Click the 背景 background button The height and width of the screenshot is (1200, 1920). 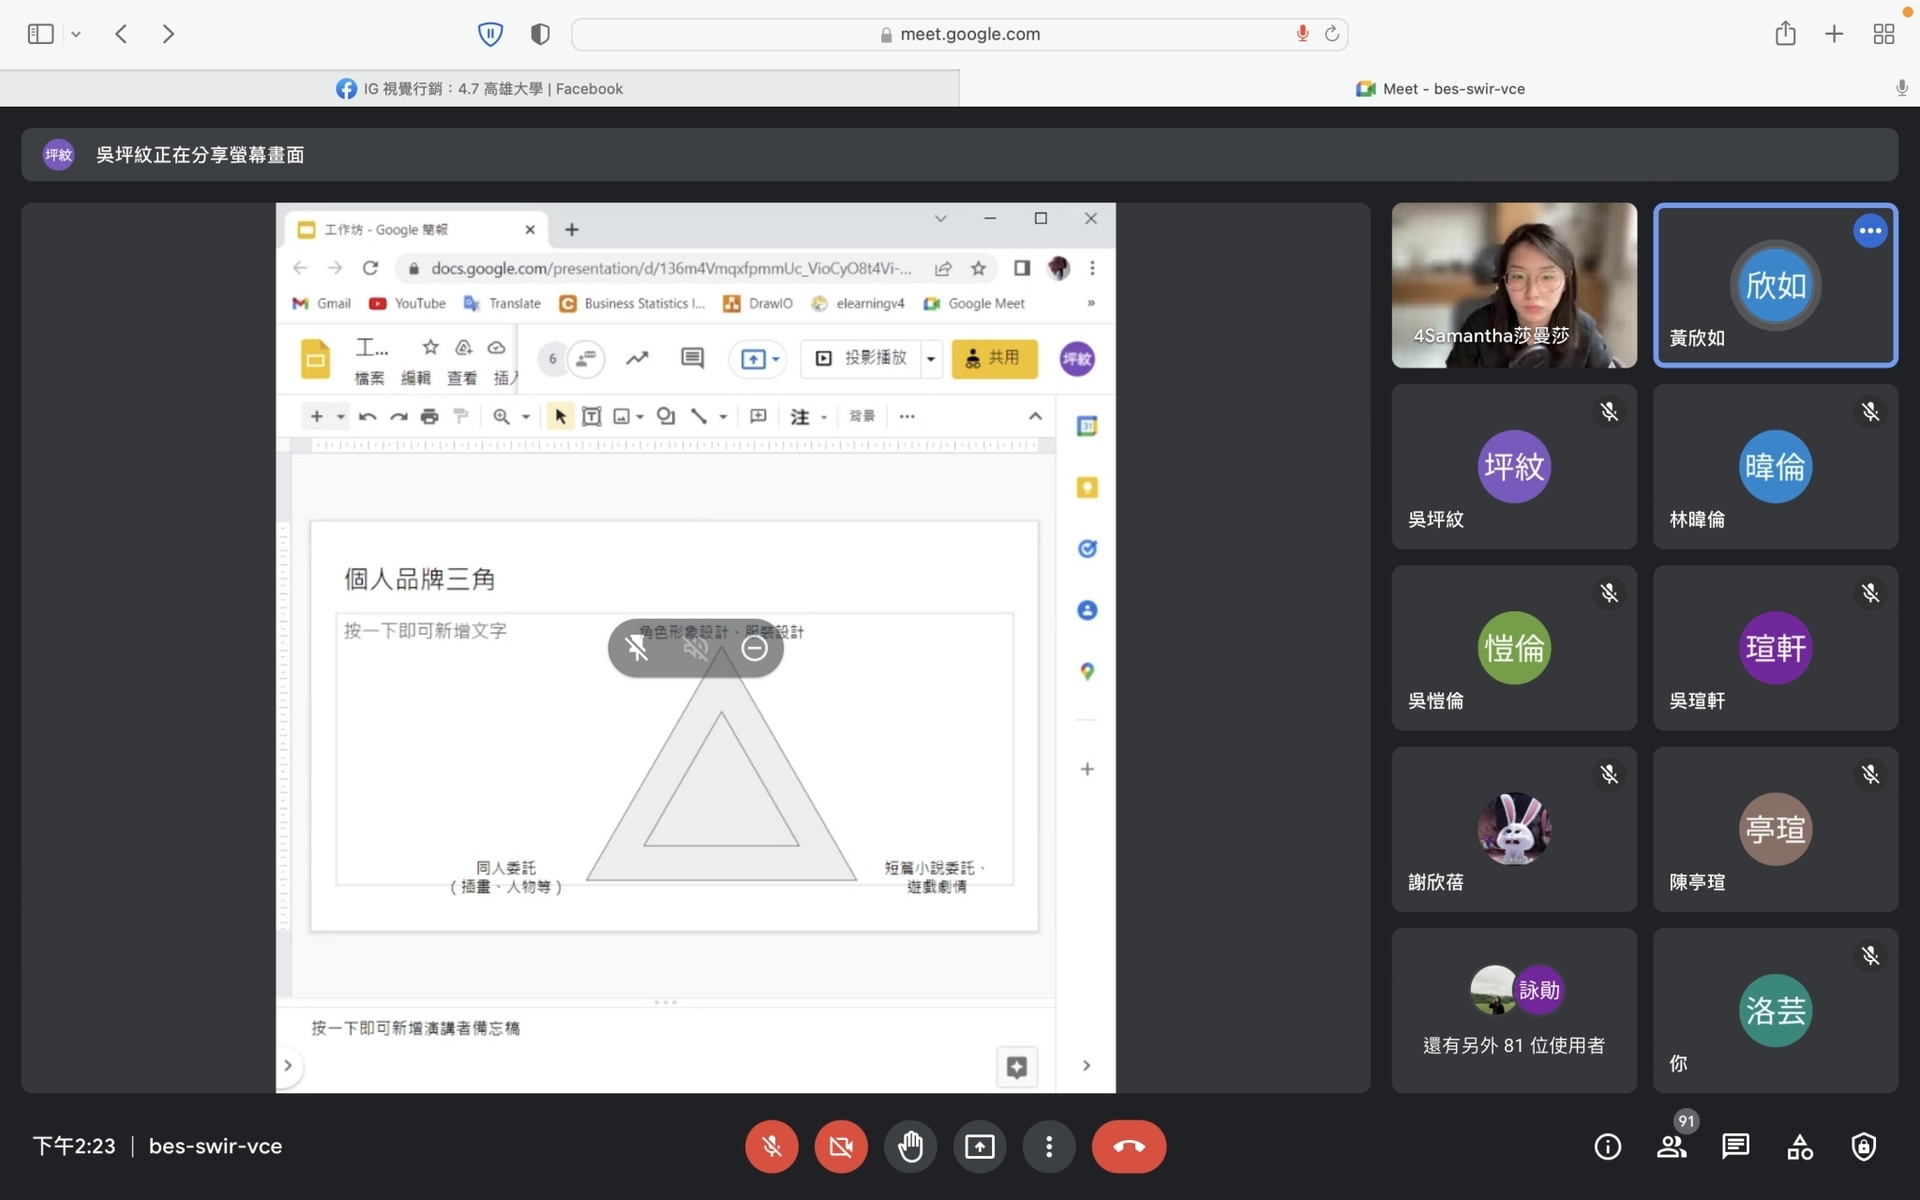pyautogui.click(x=862, y=416)
